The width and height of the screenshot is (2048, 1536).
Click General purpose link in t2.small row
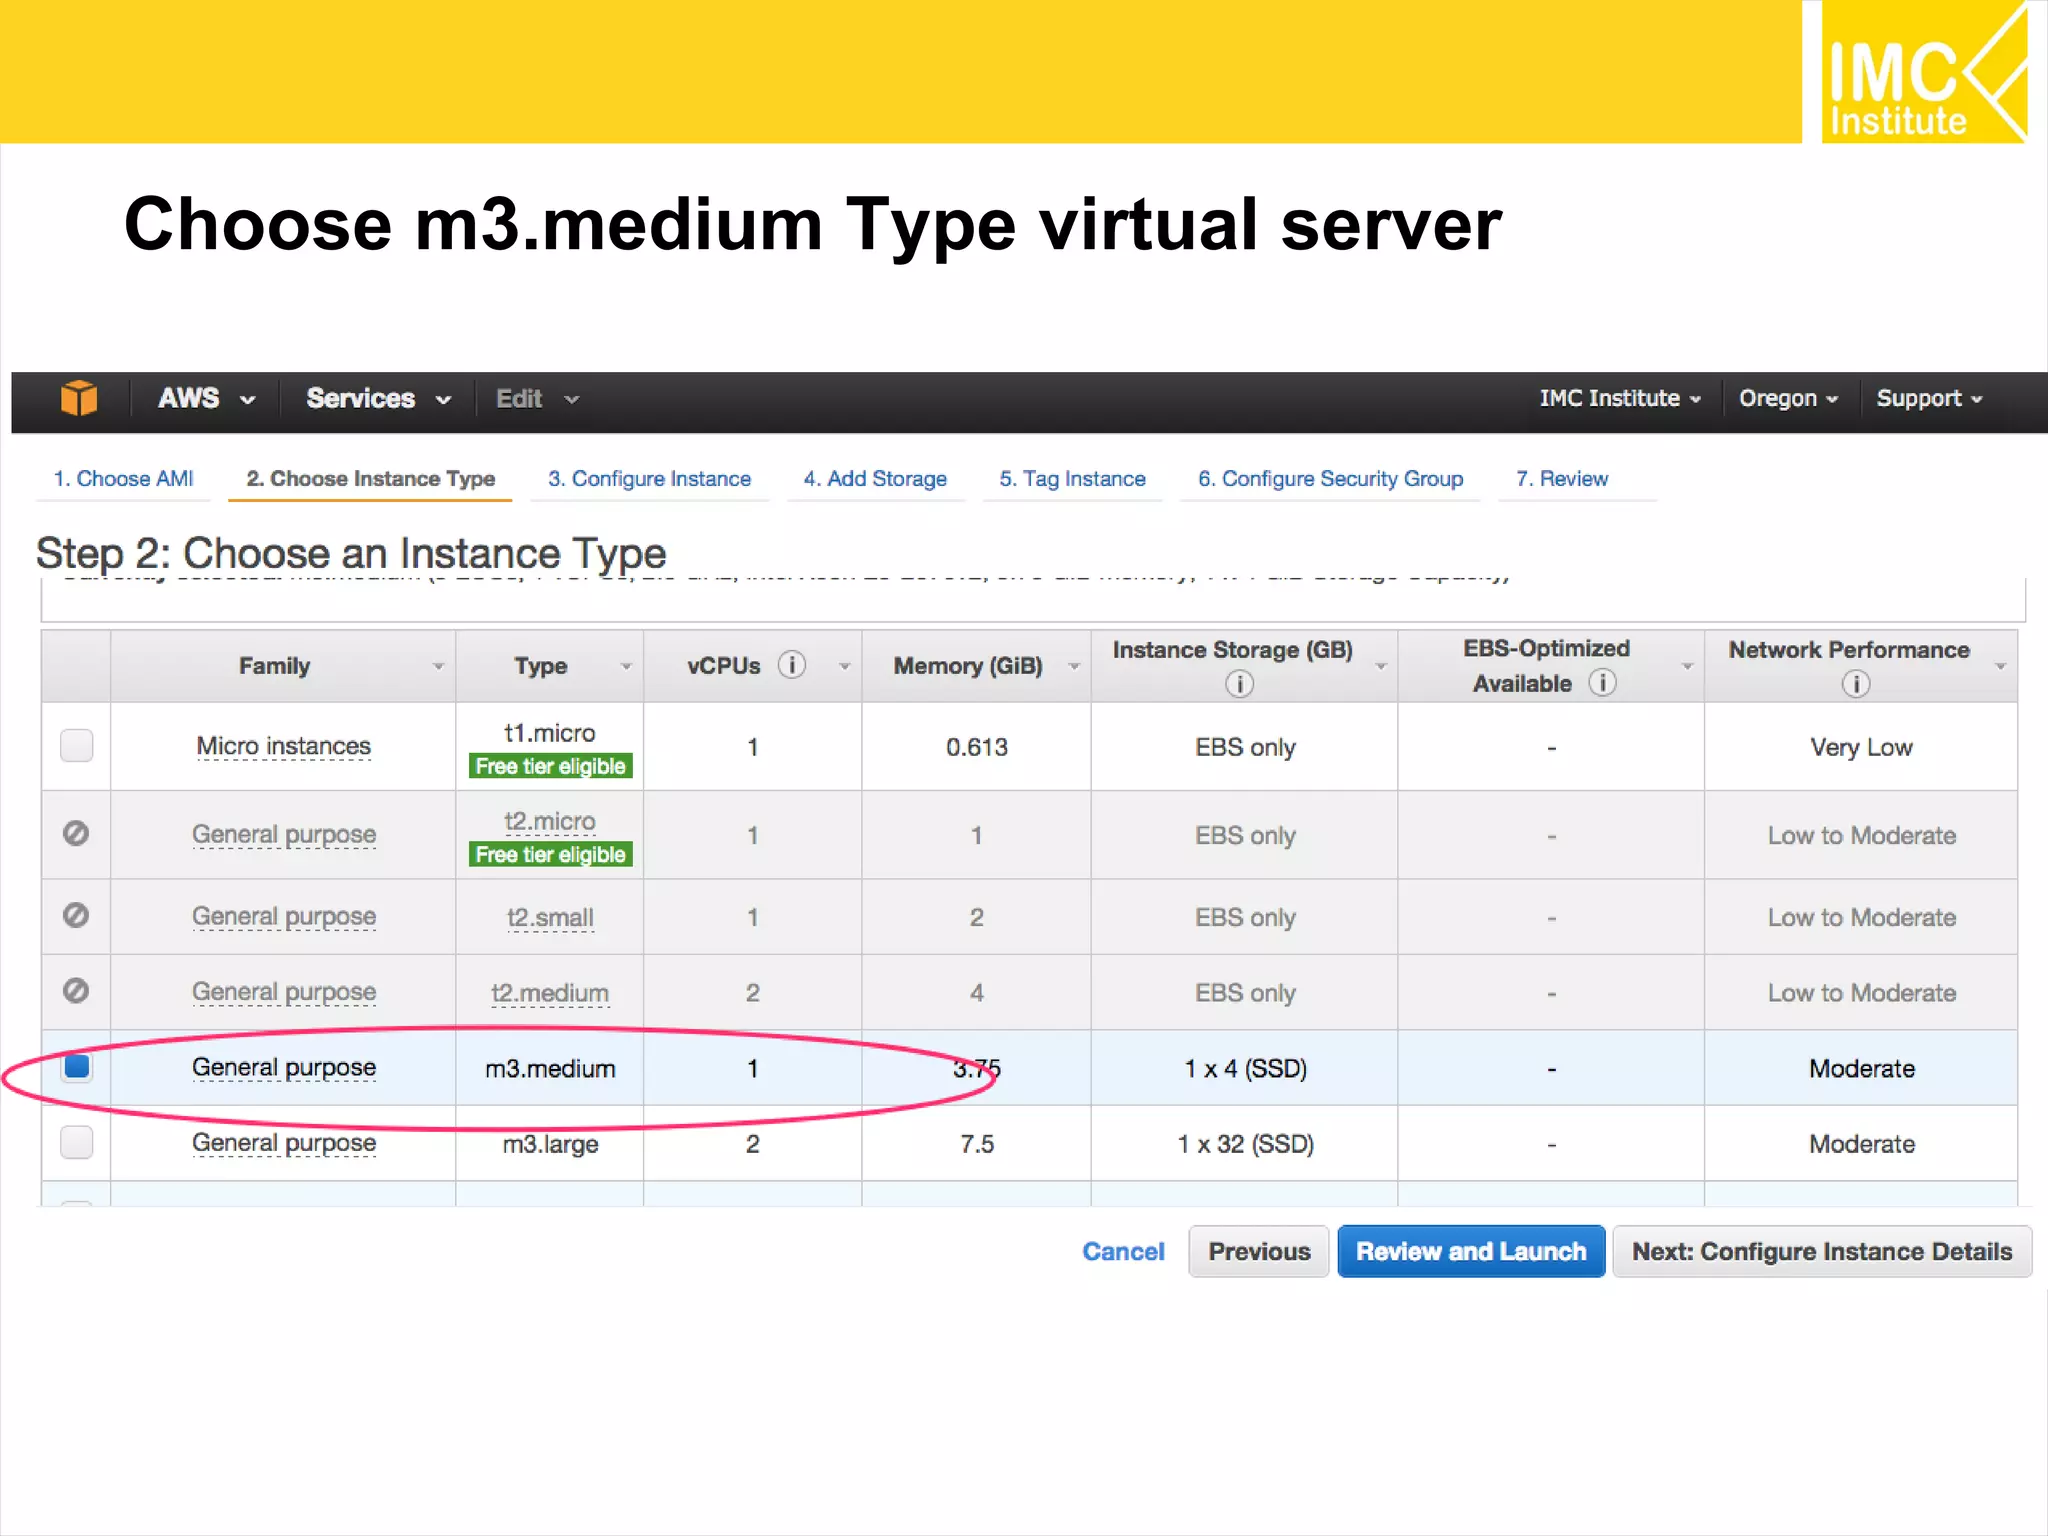[x=284, y=917]
